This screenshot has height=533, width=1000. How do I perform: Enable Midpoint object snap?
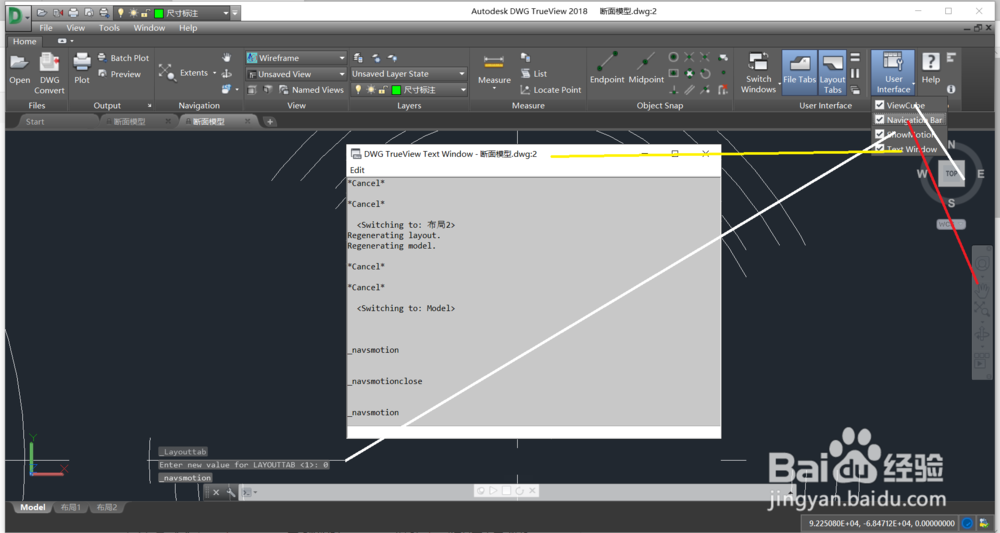(646, 68)
